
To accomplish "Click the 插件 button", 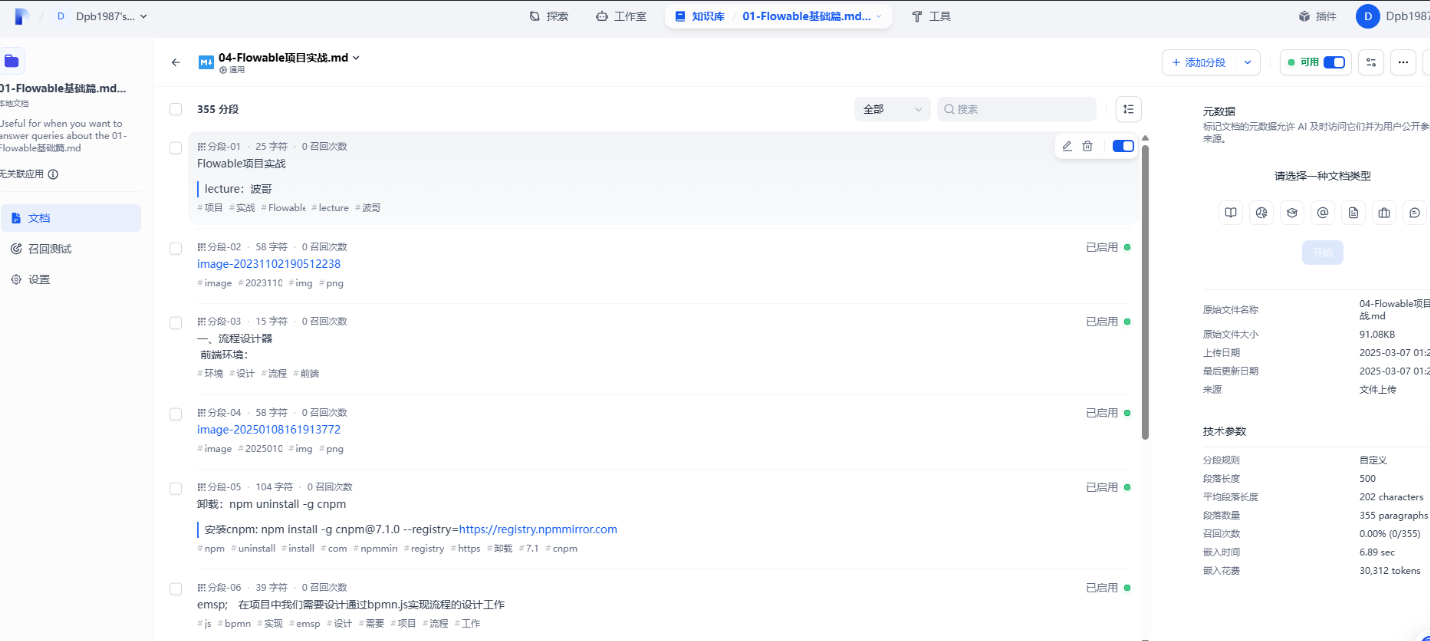I will pos(1317,16).
